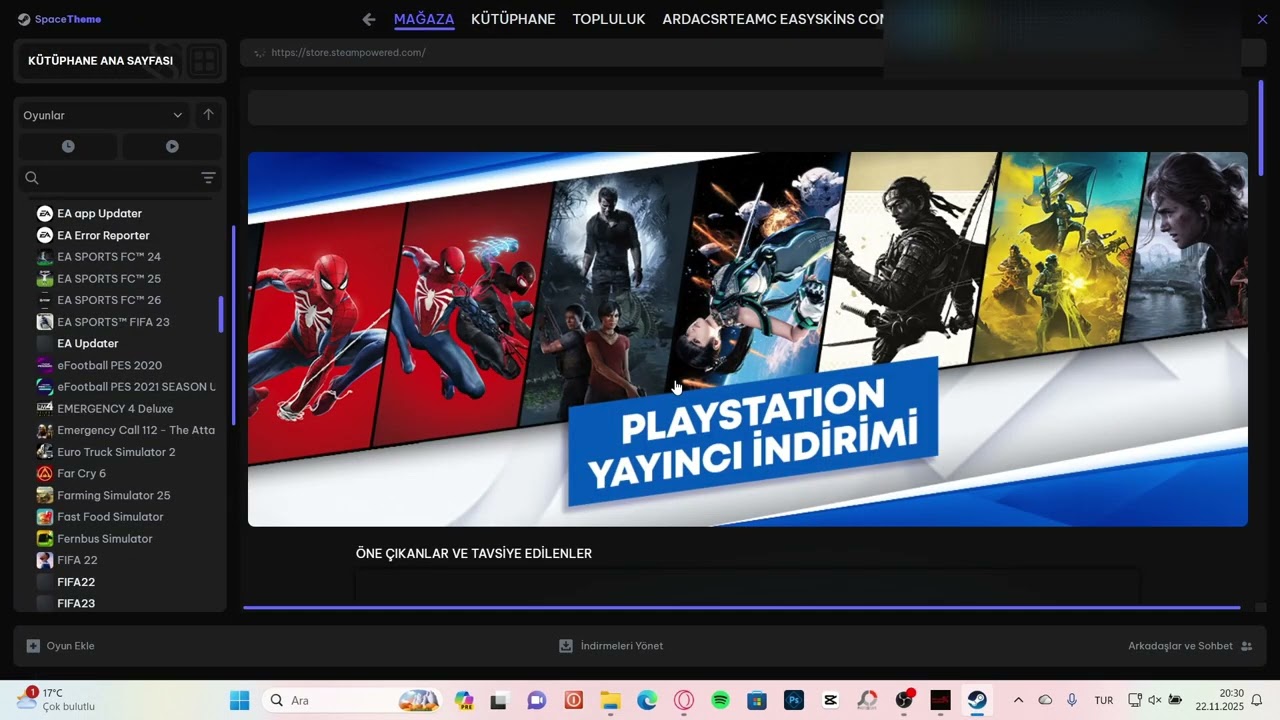Show hidden system tray icons
The width and height of the screenshot is (1280, 720).
pyautogui.click(x=1018, y=700)
